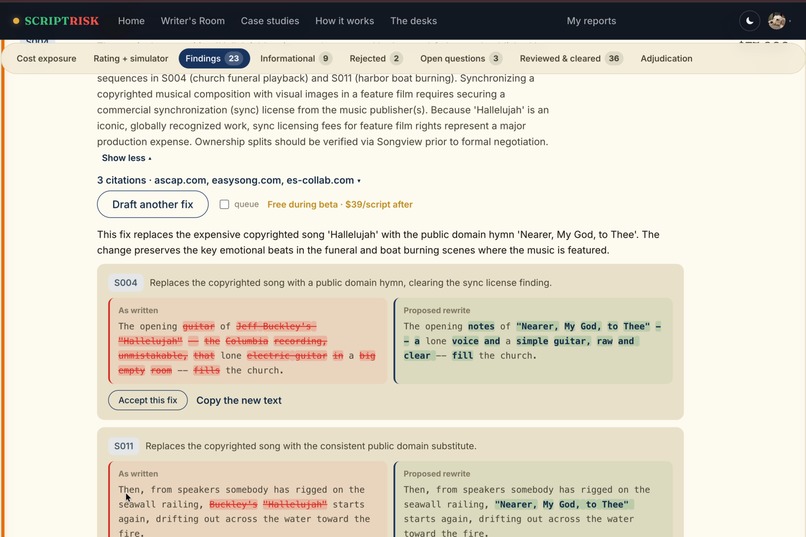Click S004 As written label
Image resolution: width=806 pixels, height=537 pixels.
point(138,310)
